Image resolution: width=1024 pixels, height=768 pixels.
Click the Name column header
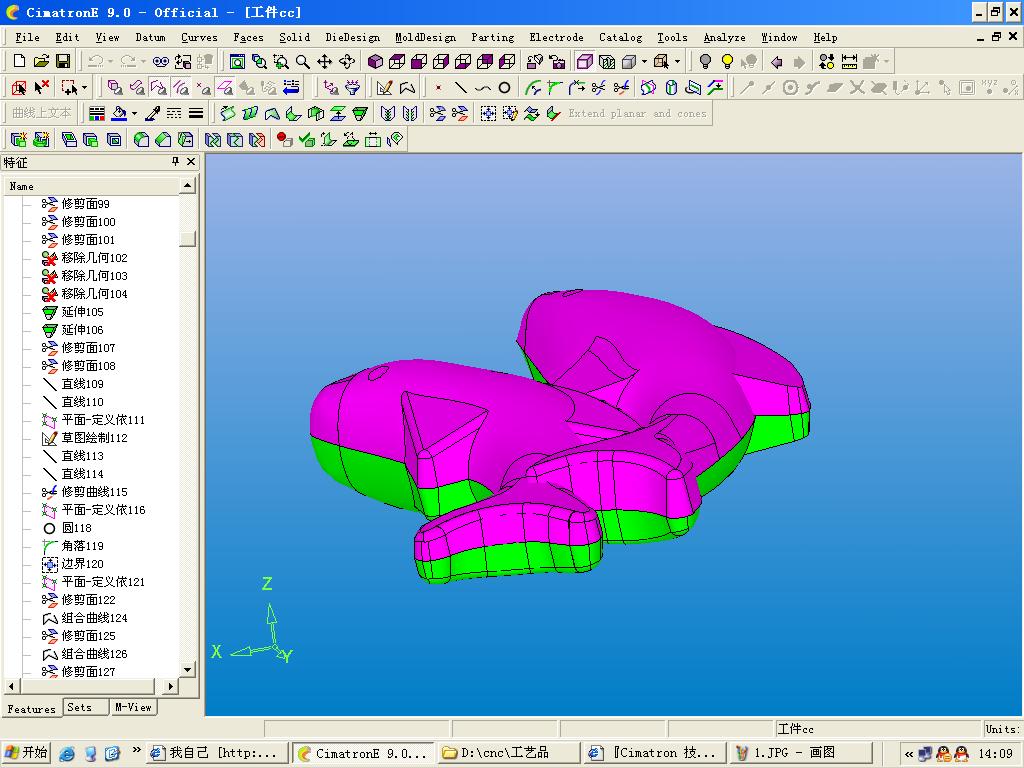(91, 186)
